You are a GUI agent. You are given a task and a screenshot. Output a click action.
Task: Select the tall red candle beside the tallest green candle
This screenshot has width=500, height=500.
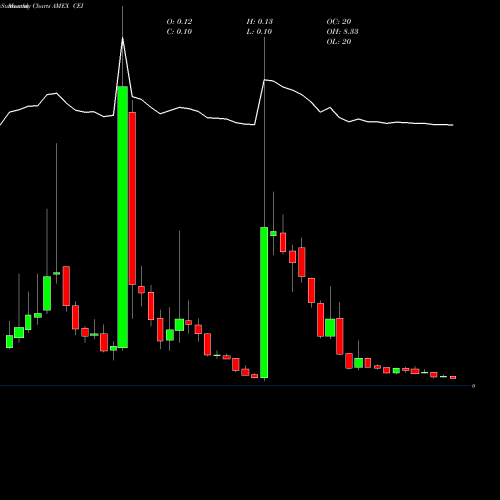pyautogui.click(x=132, y=198)
